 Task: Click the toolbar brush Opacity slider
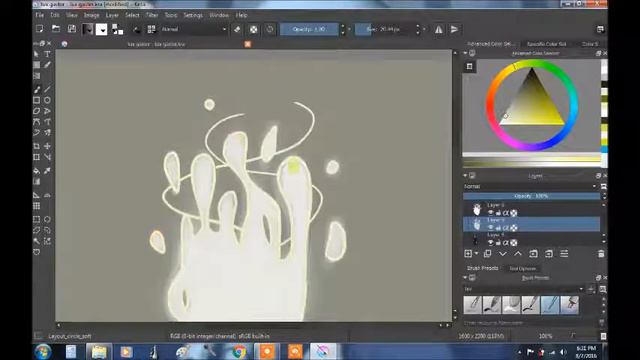[309, 29]
